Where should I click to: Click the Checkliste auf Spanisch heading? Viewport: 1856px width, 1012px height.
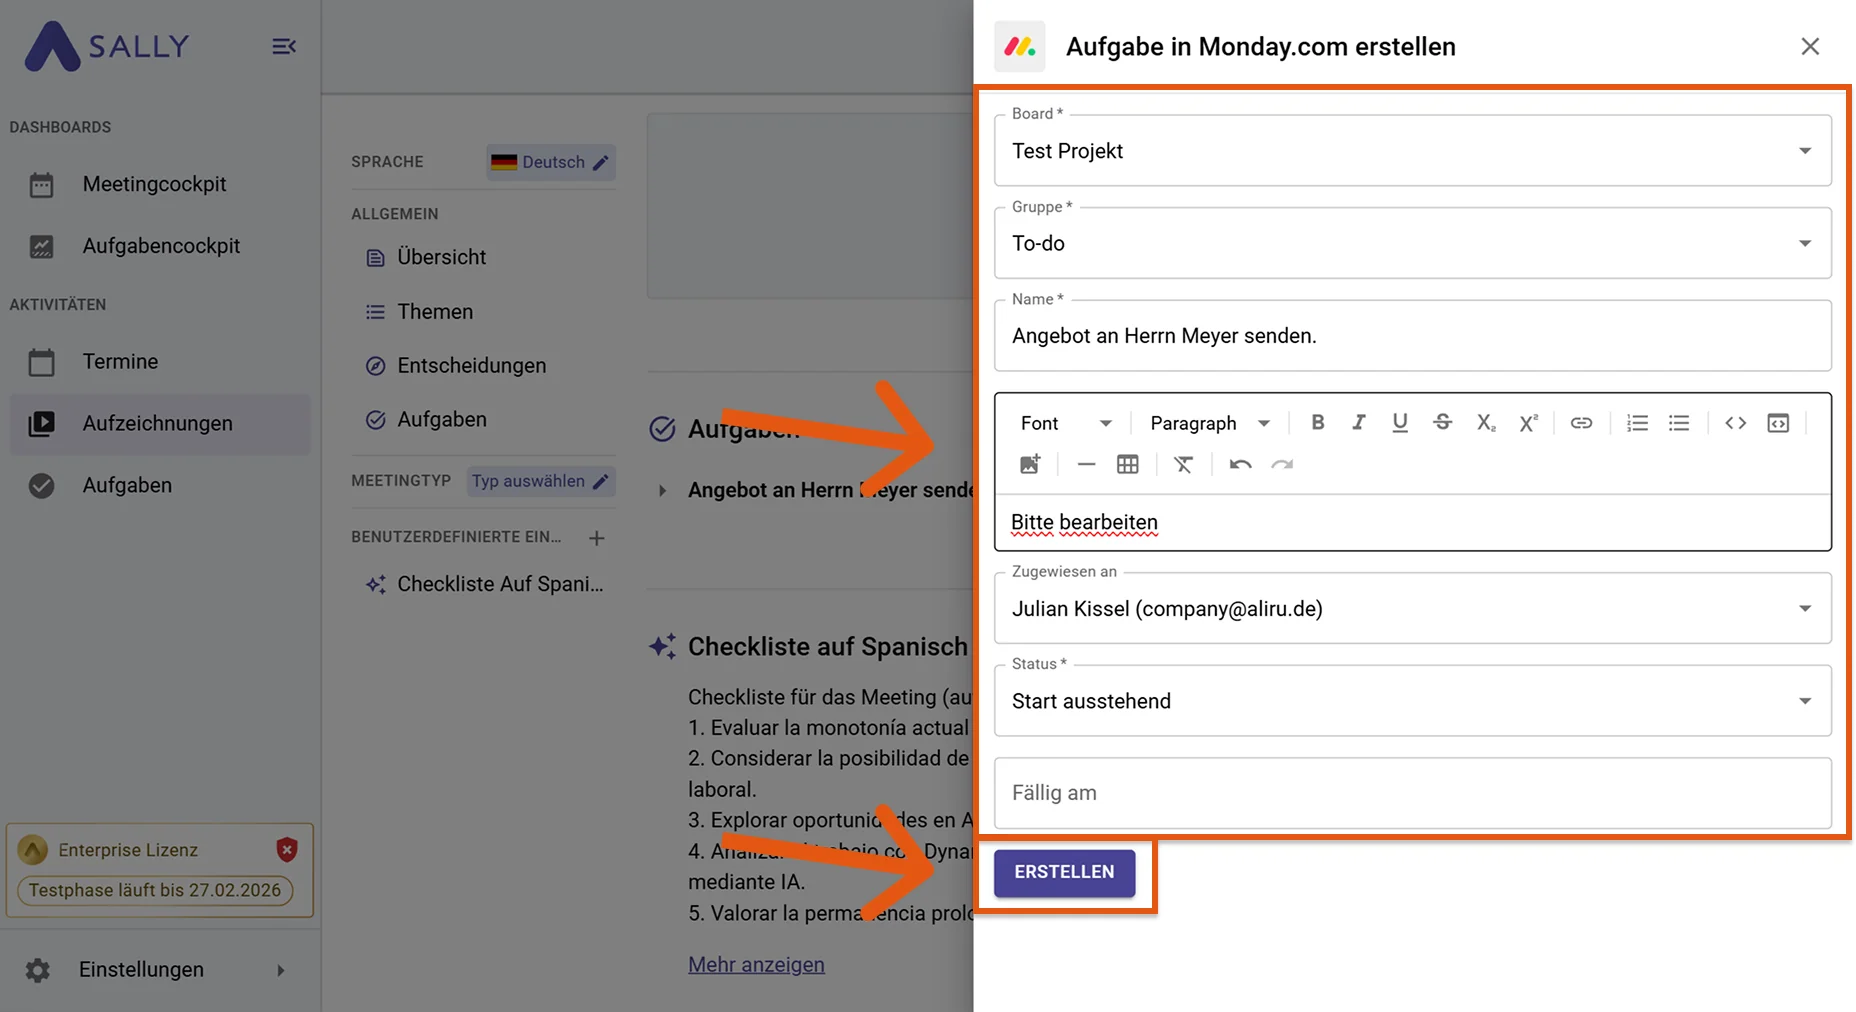[828, 647]
